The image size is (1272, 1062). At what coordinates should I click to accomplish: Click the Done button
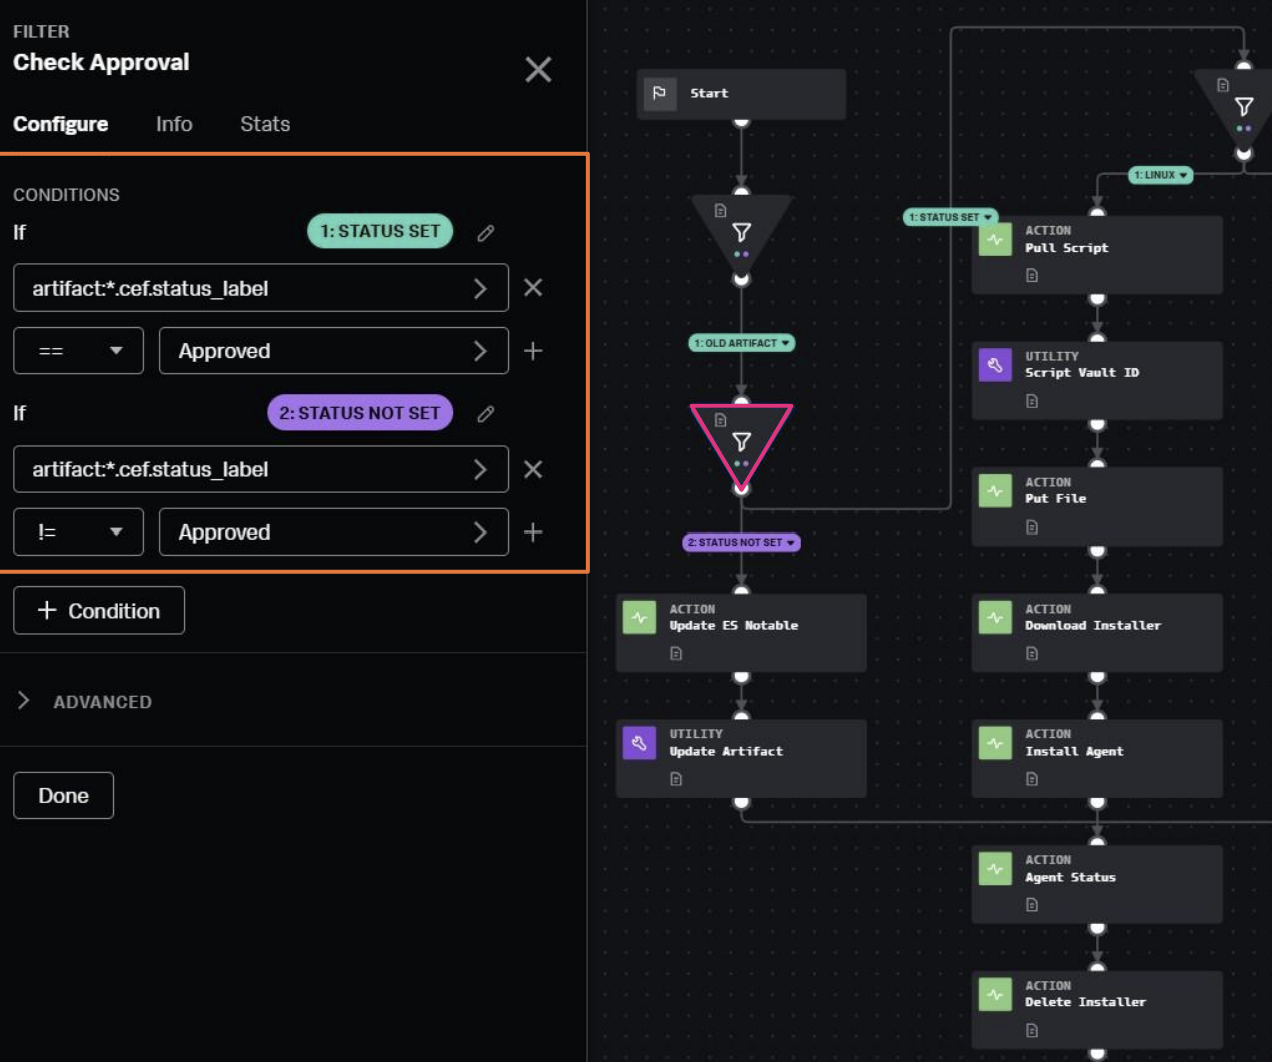coord(63,796)
